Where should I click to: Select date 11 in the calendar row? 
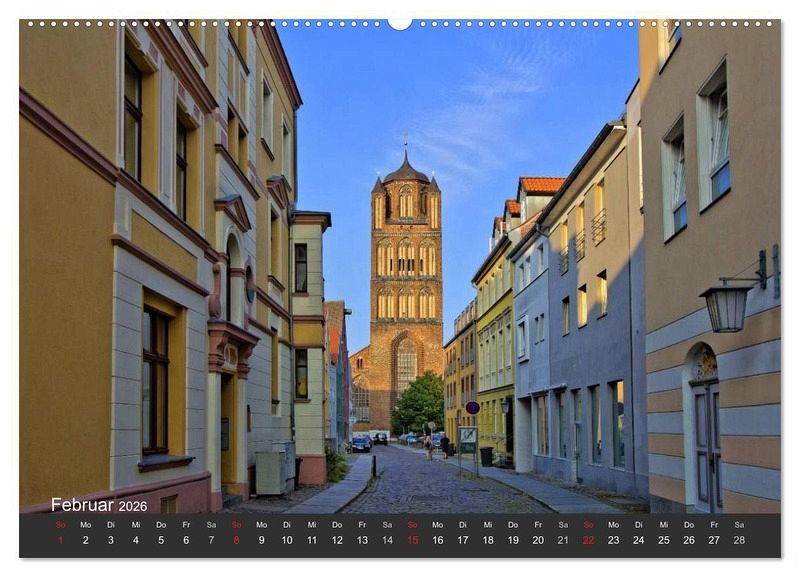click(311, 540)
